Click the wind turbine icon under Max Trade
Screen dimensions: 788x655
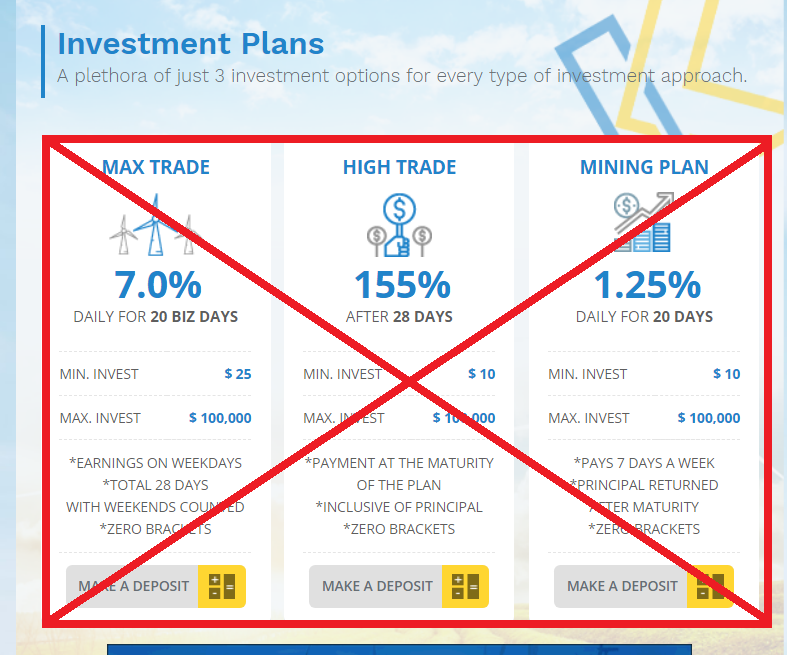155,225
